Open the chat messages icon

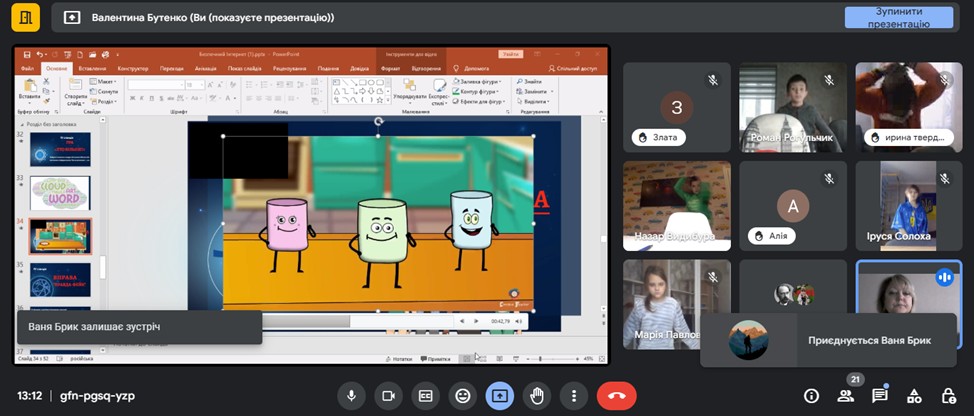tap(879, 396)
